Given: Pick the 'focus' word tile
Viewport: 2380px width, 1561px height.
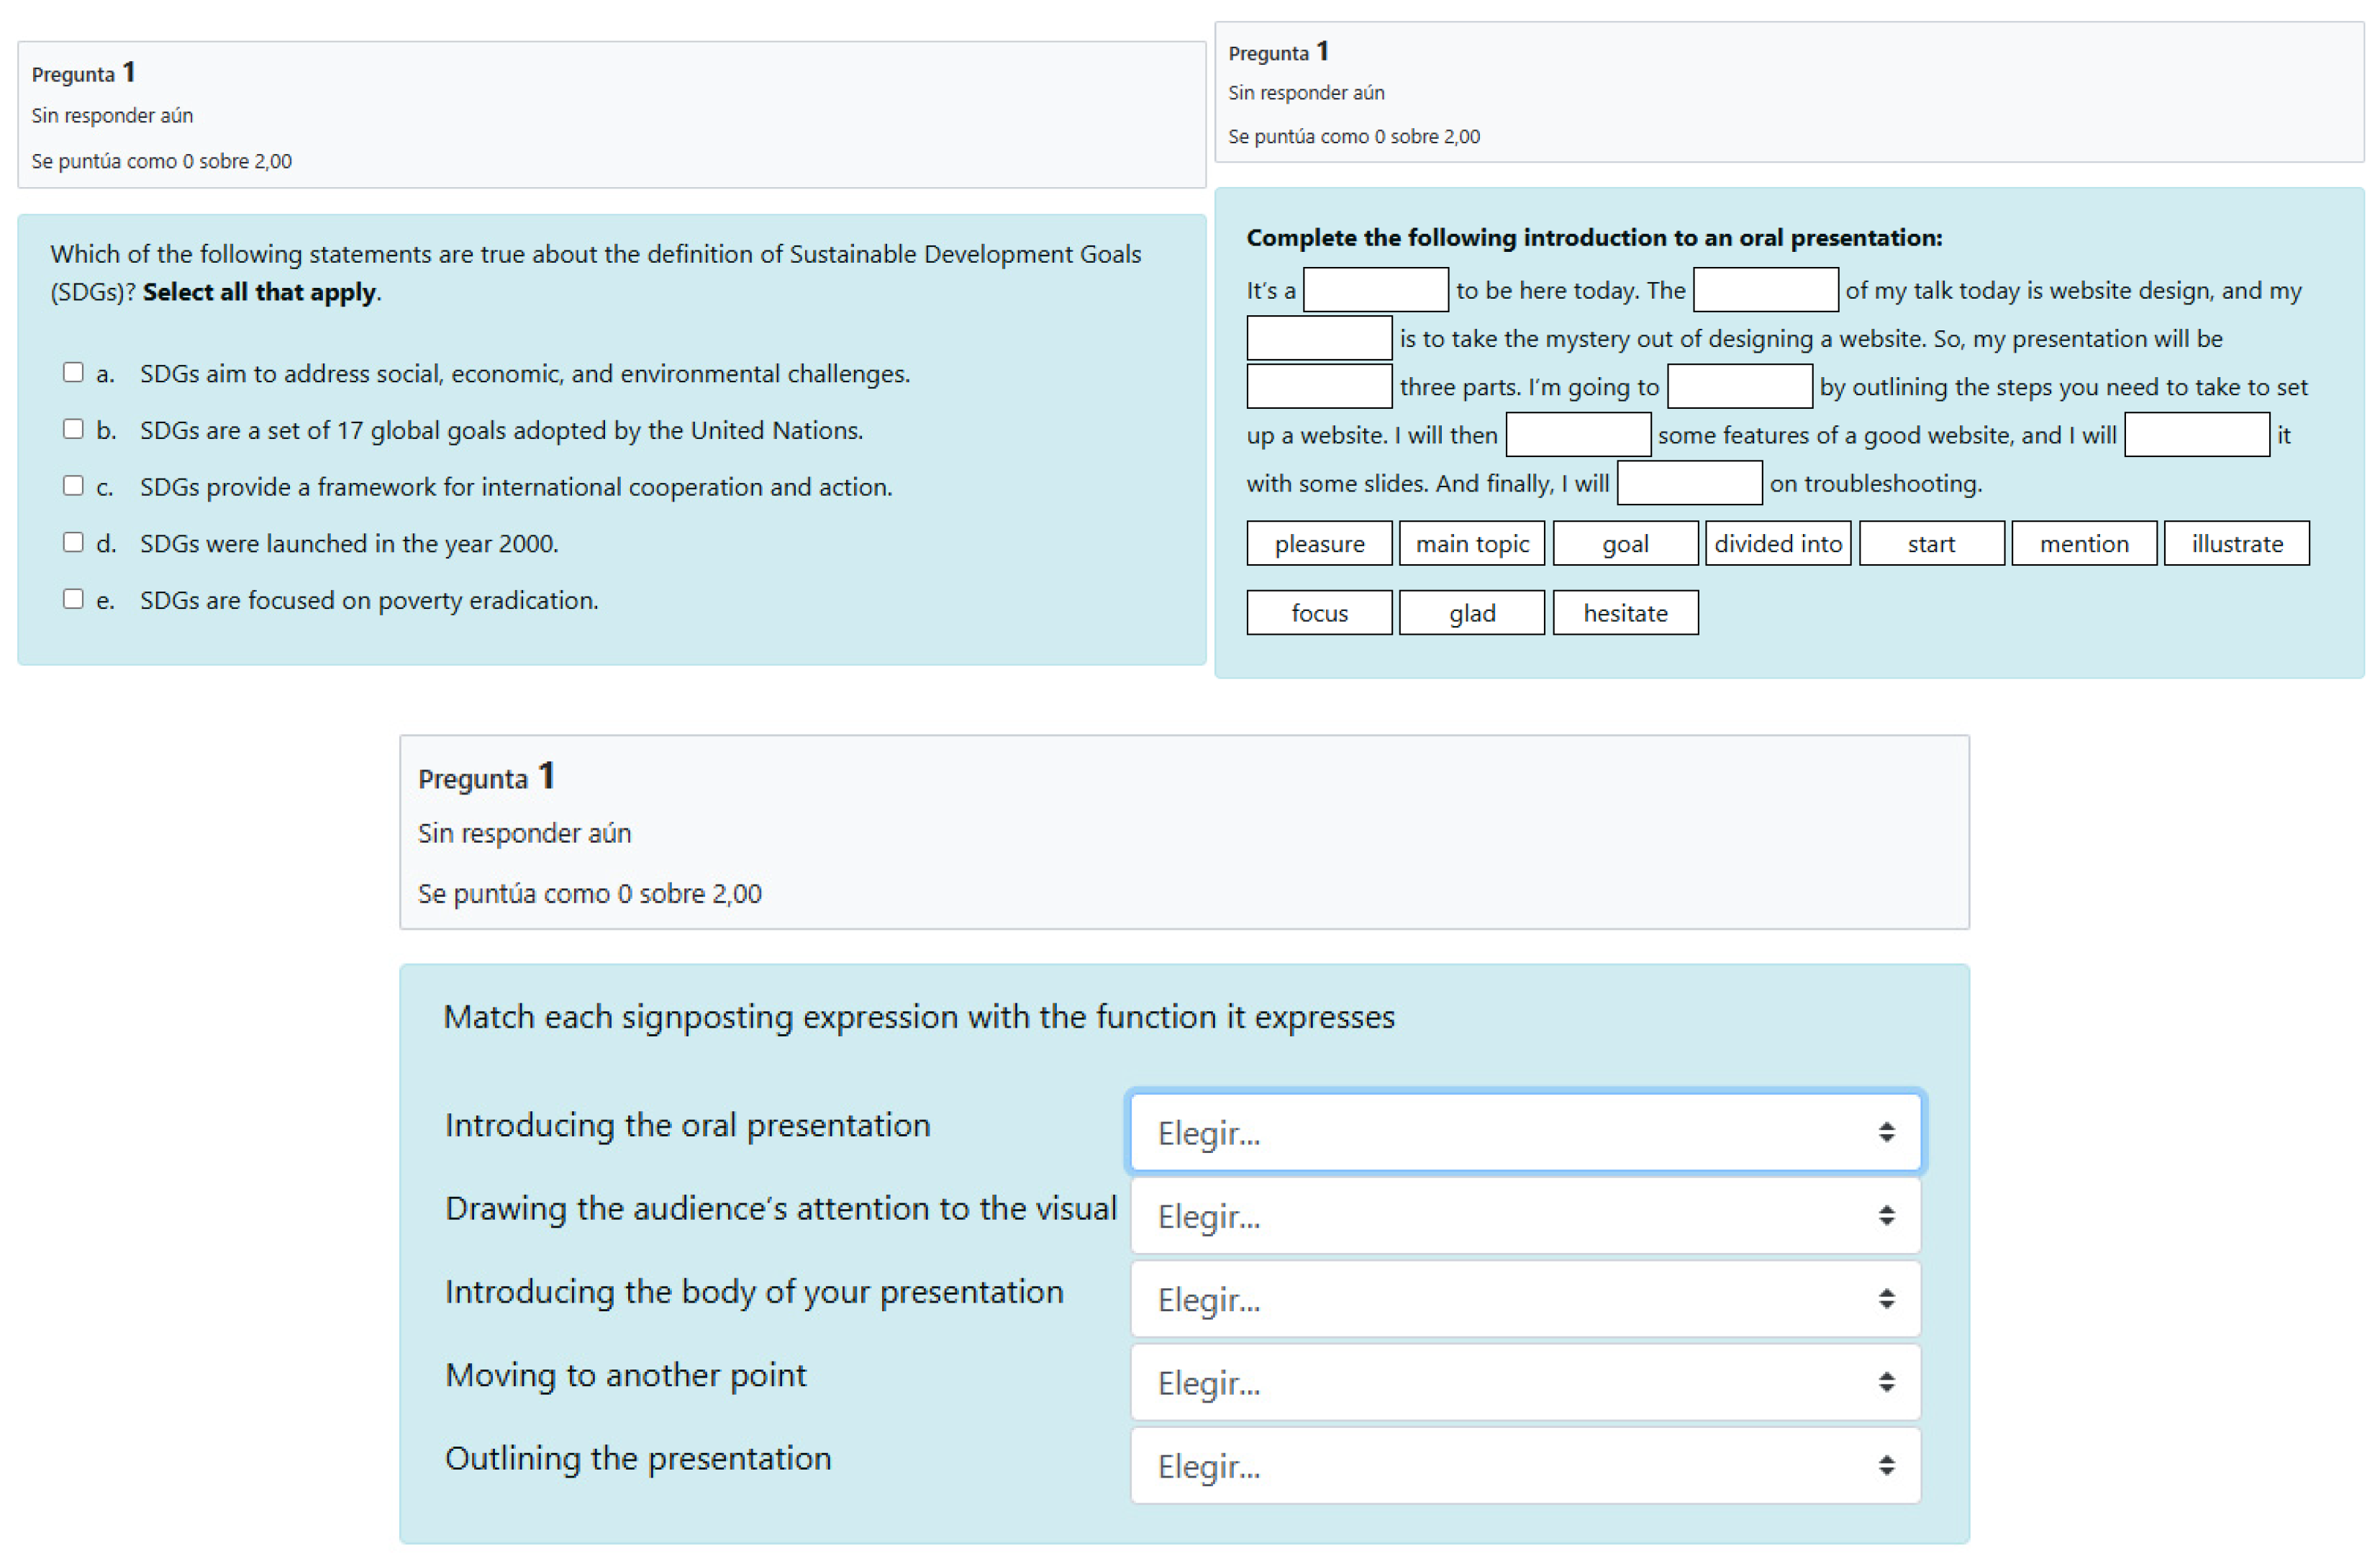Looking at the screenshot, I should click(x=1319, y=612).
